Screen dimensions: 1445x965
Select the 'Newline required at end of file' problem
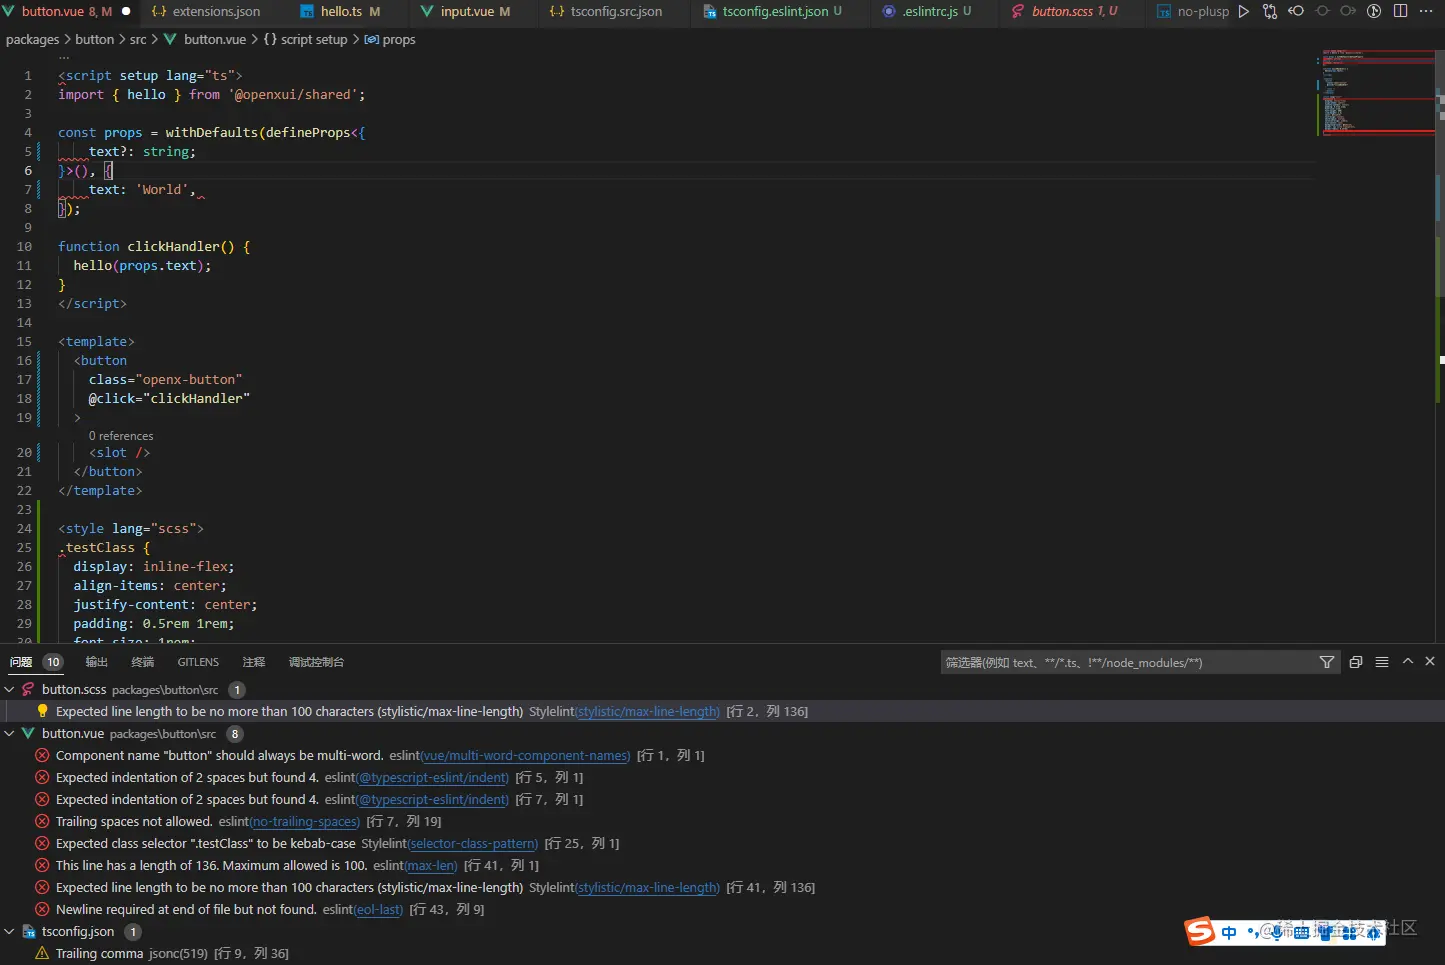(x=722, y=909)
